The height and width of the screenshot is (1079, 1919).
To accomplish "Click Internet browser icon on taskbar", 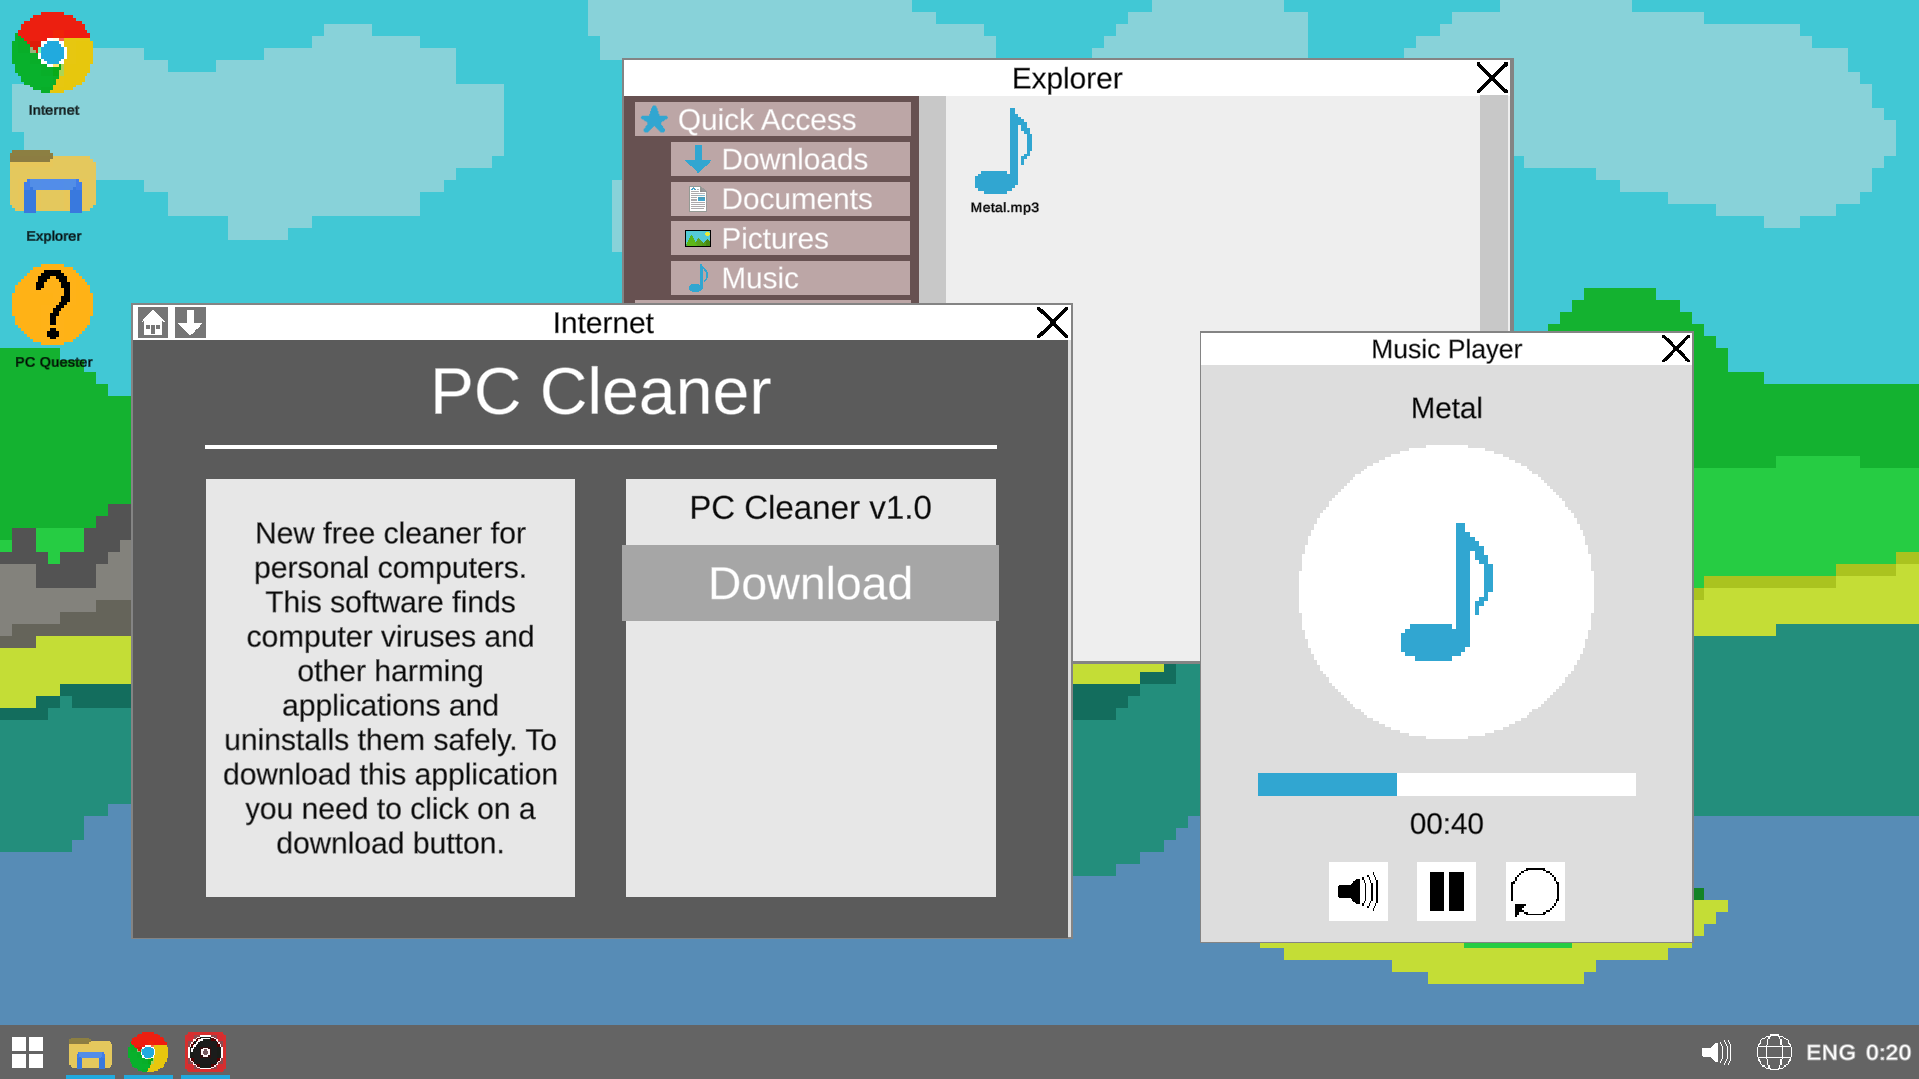I will coord(148,1053).
